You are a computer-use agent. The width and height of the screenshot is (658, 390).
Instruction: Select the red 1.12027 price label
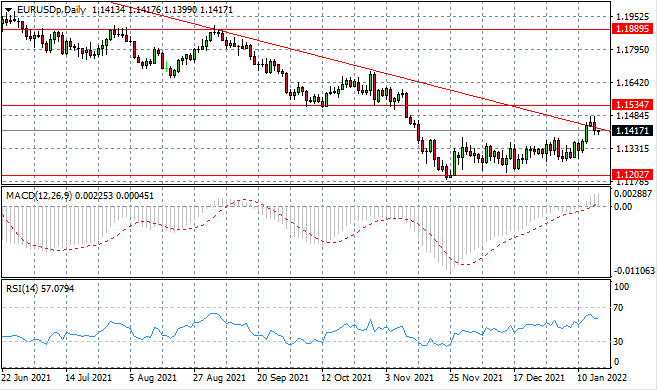tap(633, 174)
